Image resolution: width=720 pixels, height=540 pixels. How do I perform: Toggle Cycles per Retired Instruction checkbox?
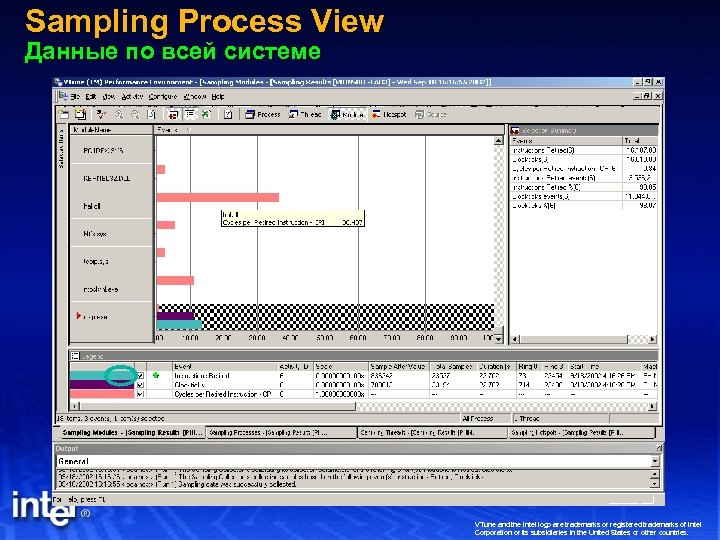tap(141, 394)
